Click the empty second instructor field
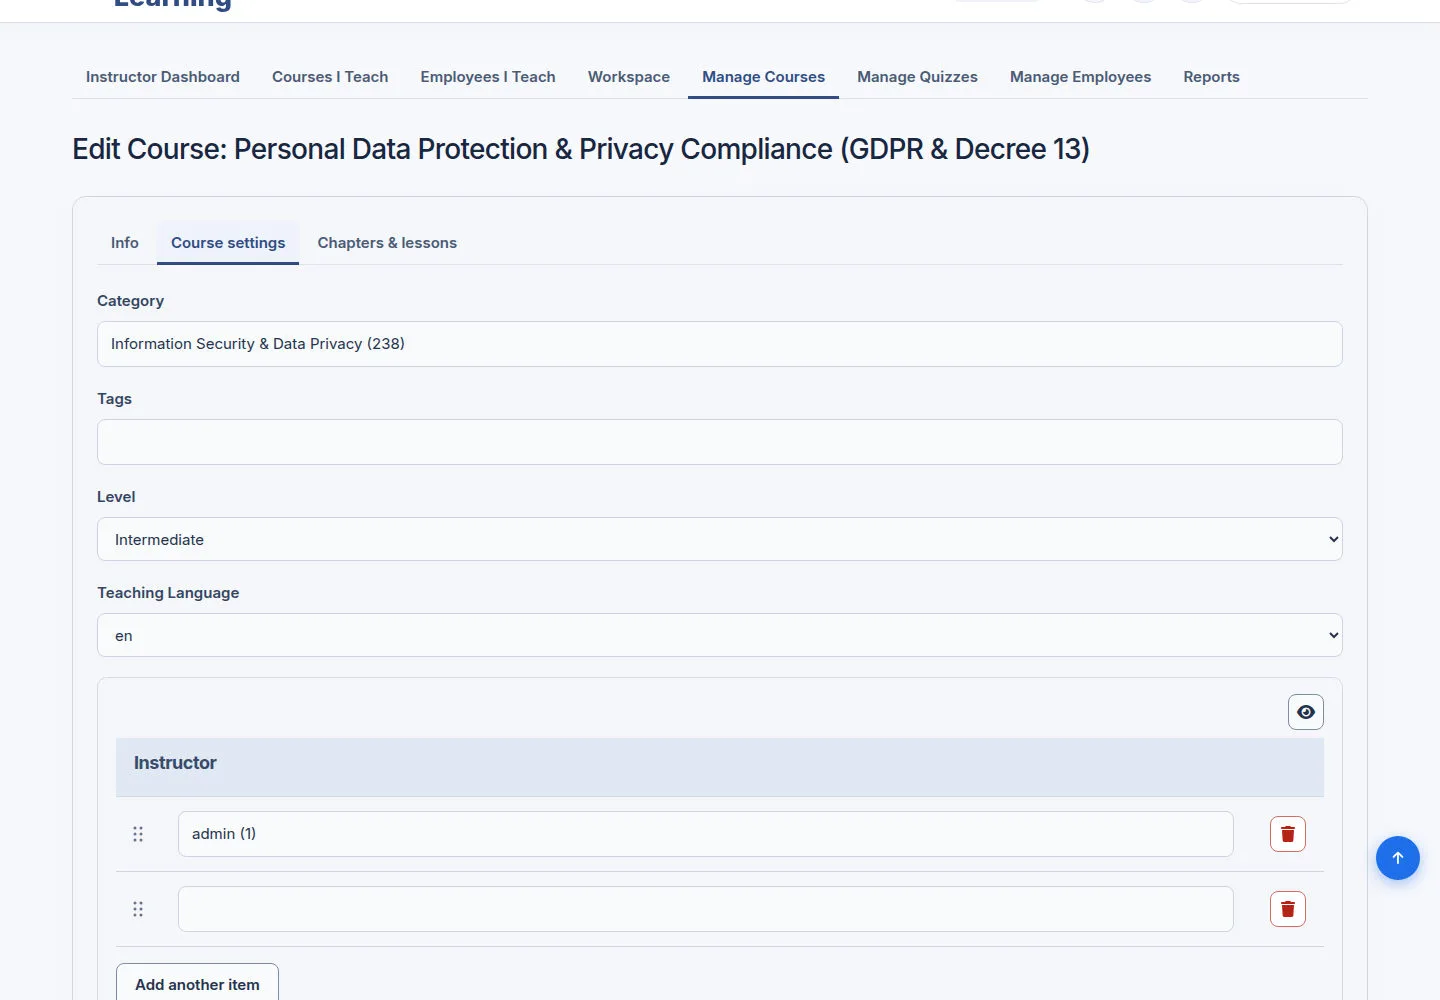Screen dimensions: 1440x1000 pos(705,909)
